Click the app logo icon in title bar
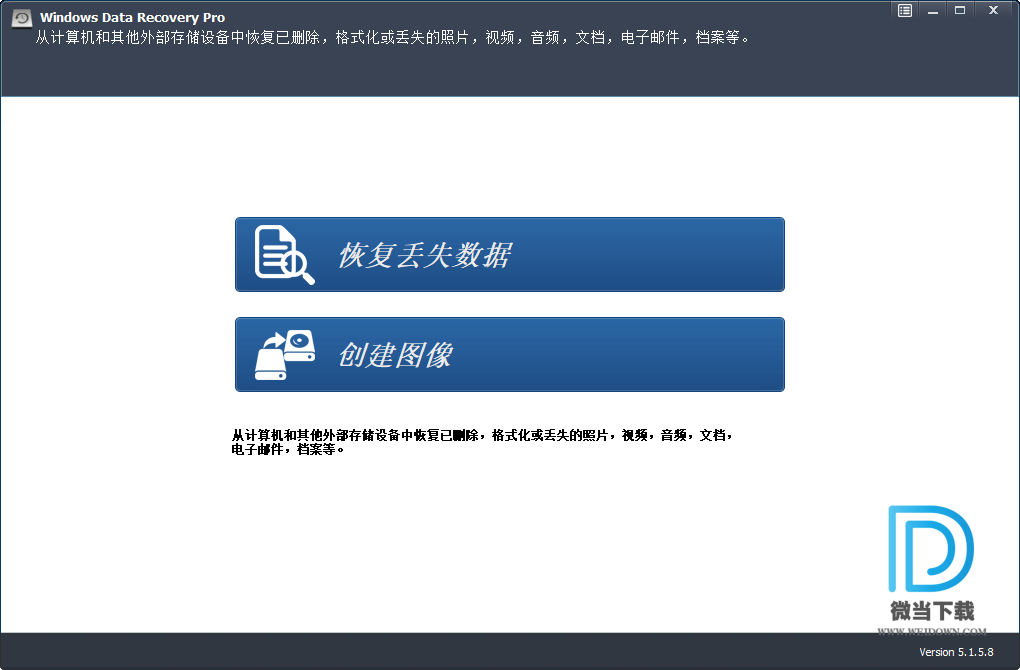Image resolution: width=1020 pixels, height=670 pixels. point(21,18)
